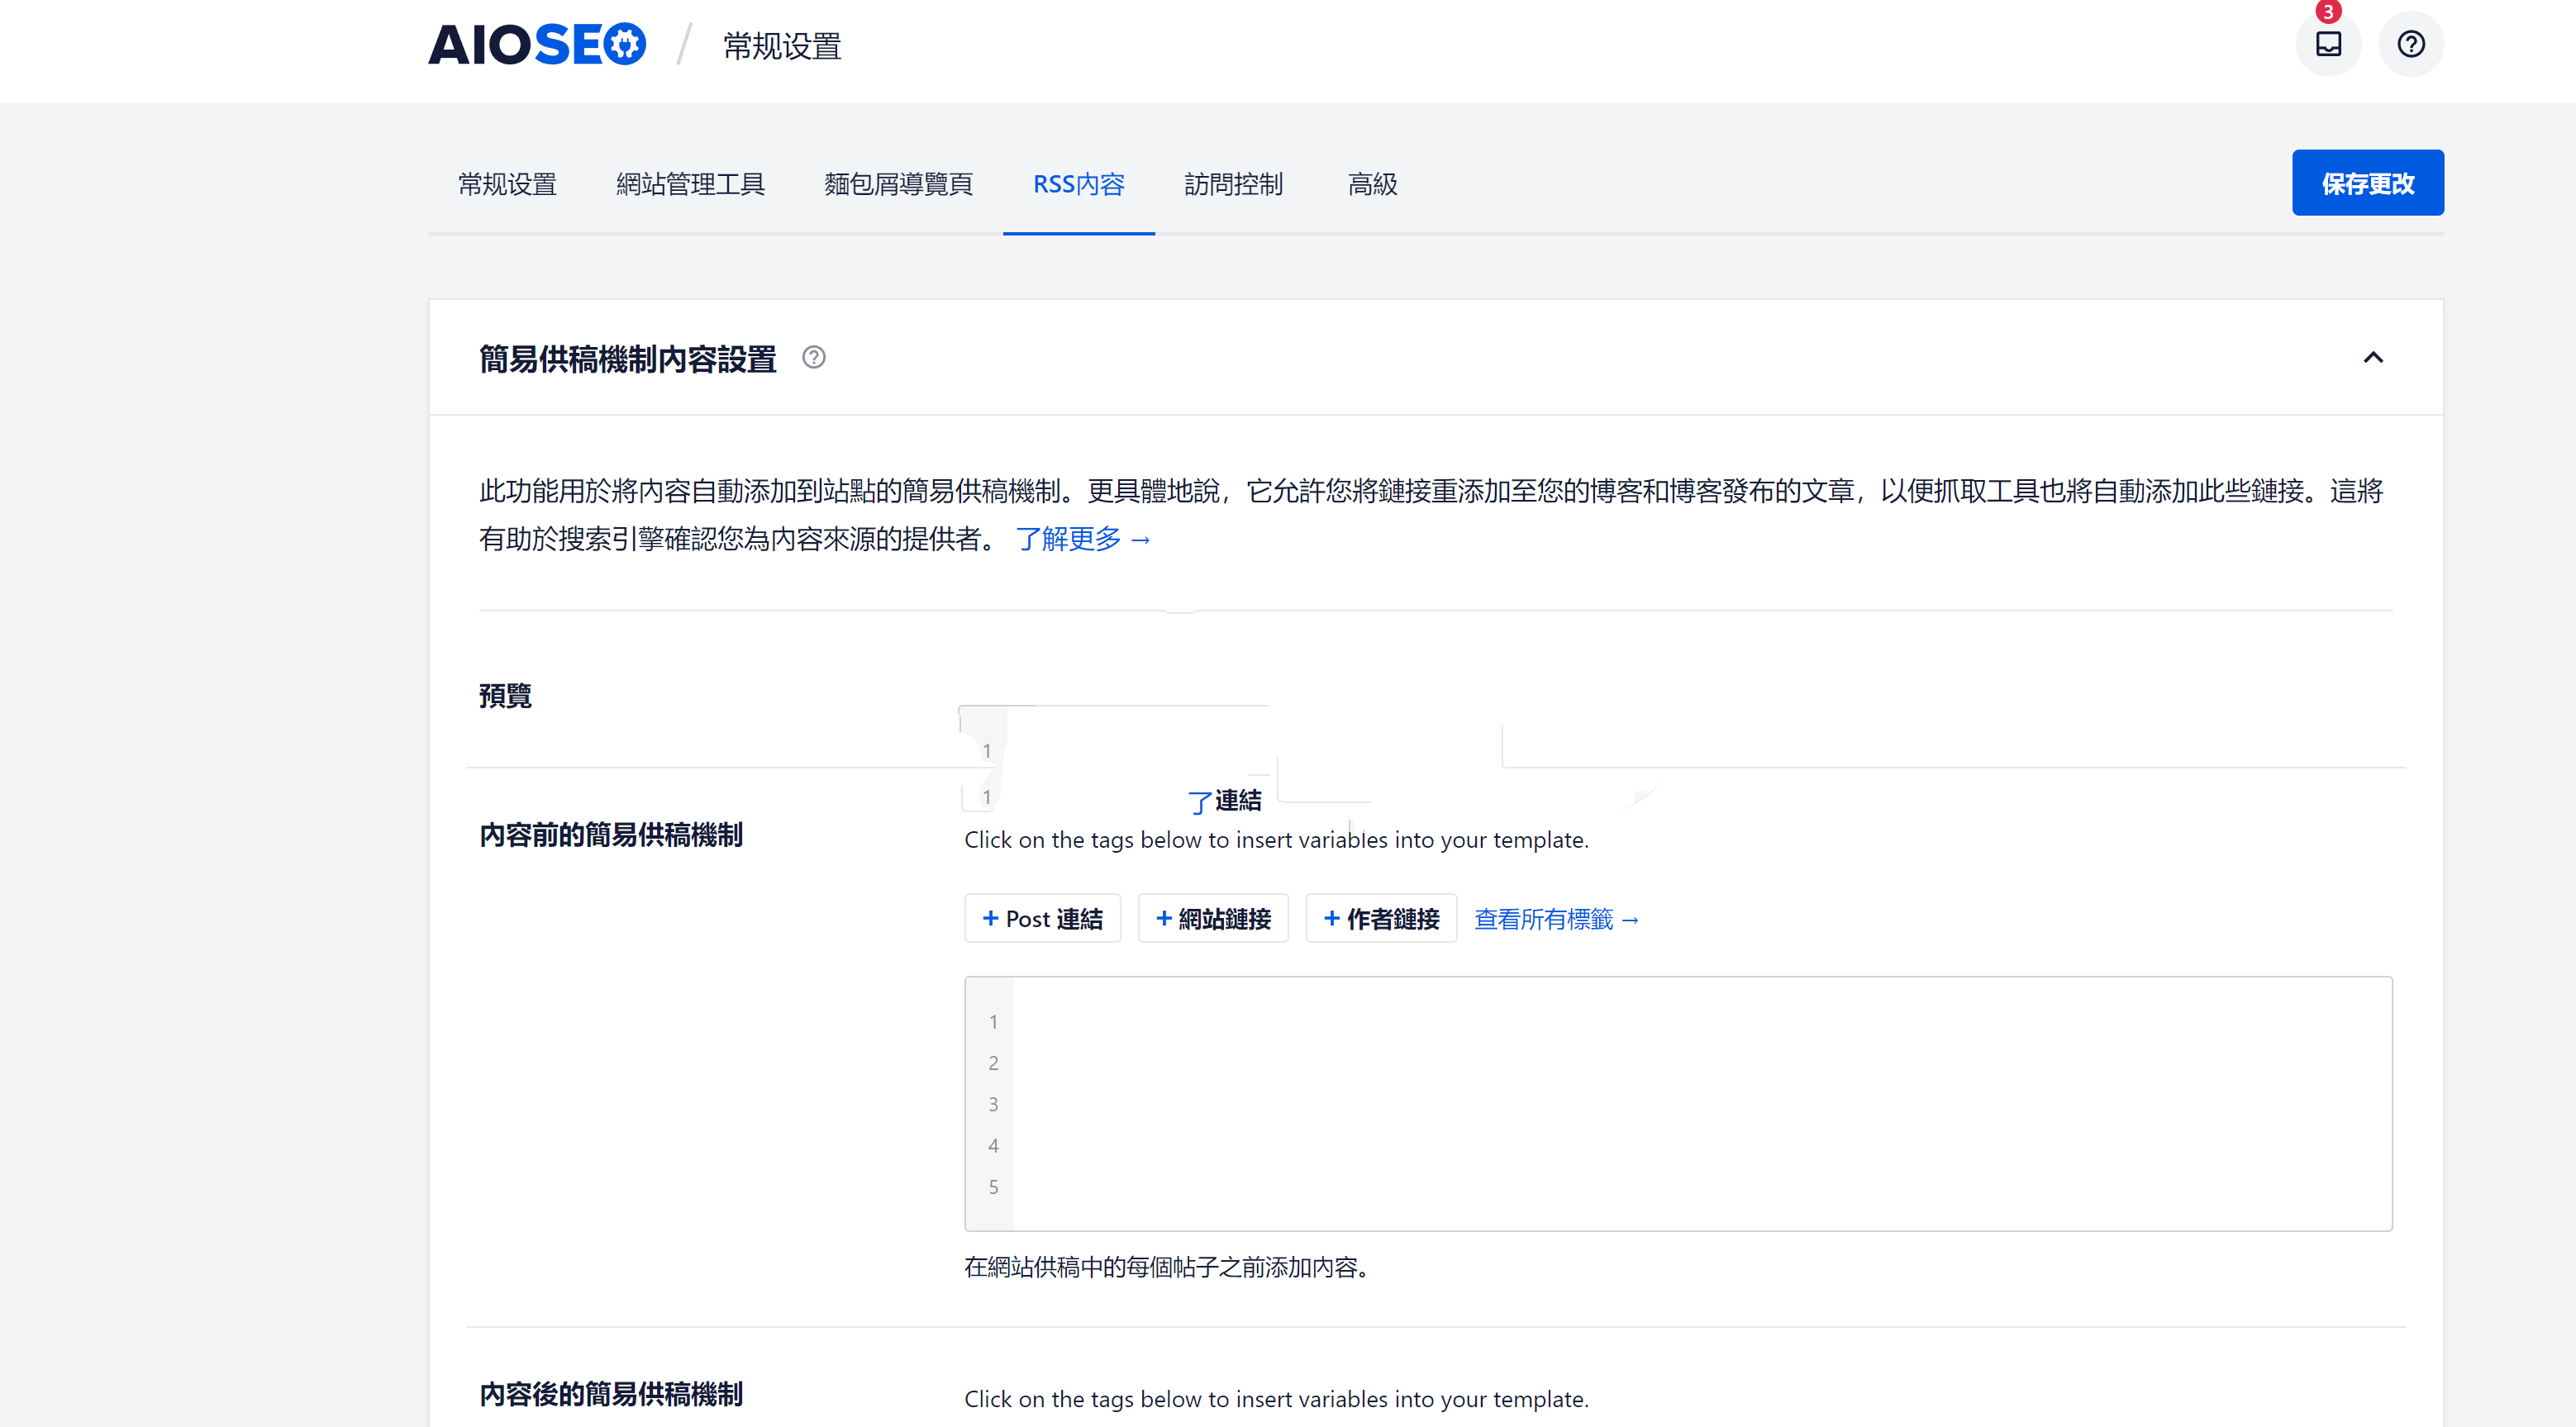The height and width of the screenshot is (1427, 2576).
Task: Open the notifications inbox icon
Action: click(2328, 44)
